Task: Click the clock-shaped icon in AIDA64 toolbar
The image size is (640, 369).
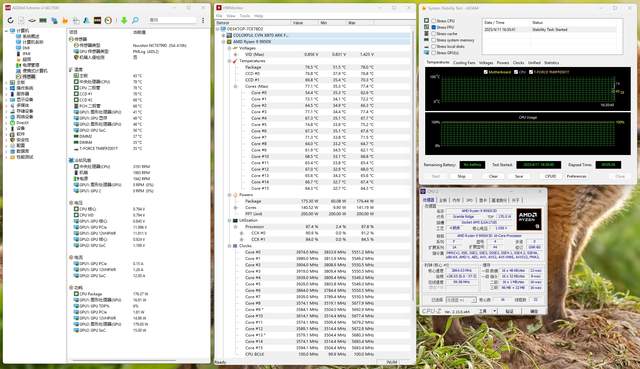Action: [108, 20]
